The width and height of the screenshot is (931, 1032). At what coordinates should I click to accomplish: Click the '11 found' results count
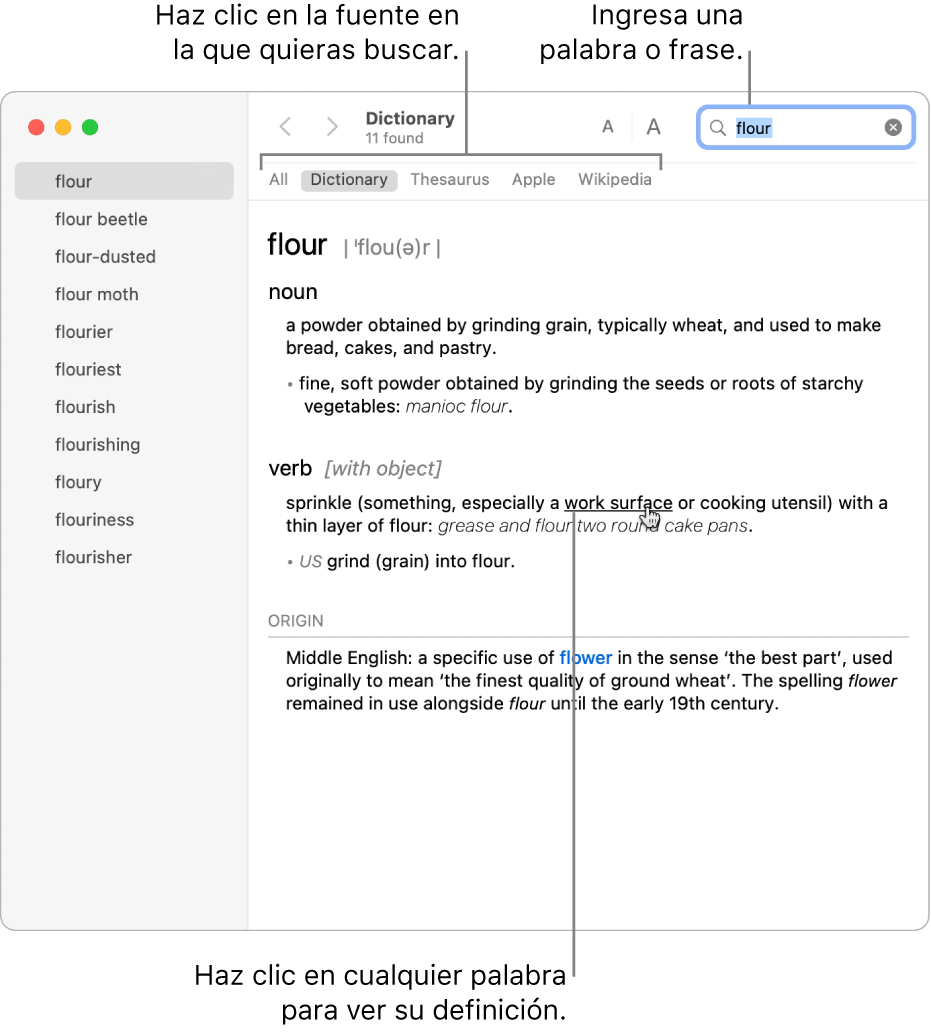[394, 138]
